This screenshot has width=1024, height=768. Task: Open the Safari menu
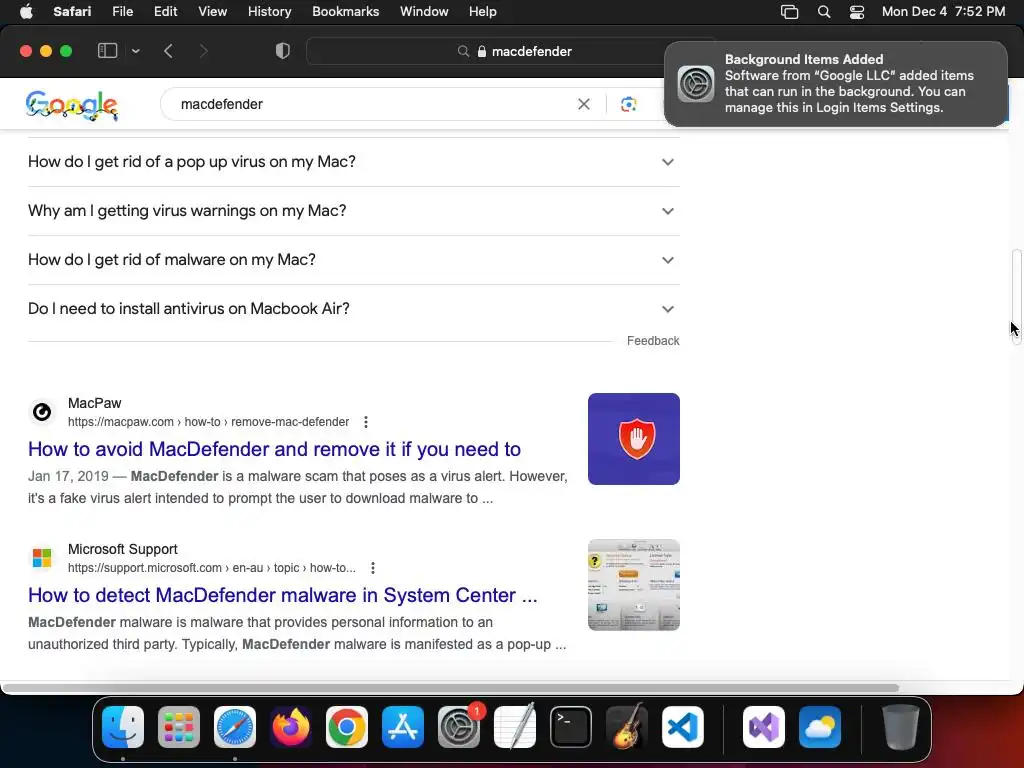pyautogui.click(x=72, y=12)
